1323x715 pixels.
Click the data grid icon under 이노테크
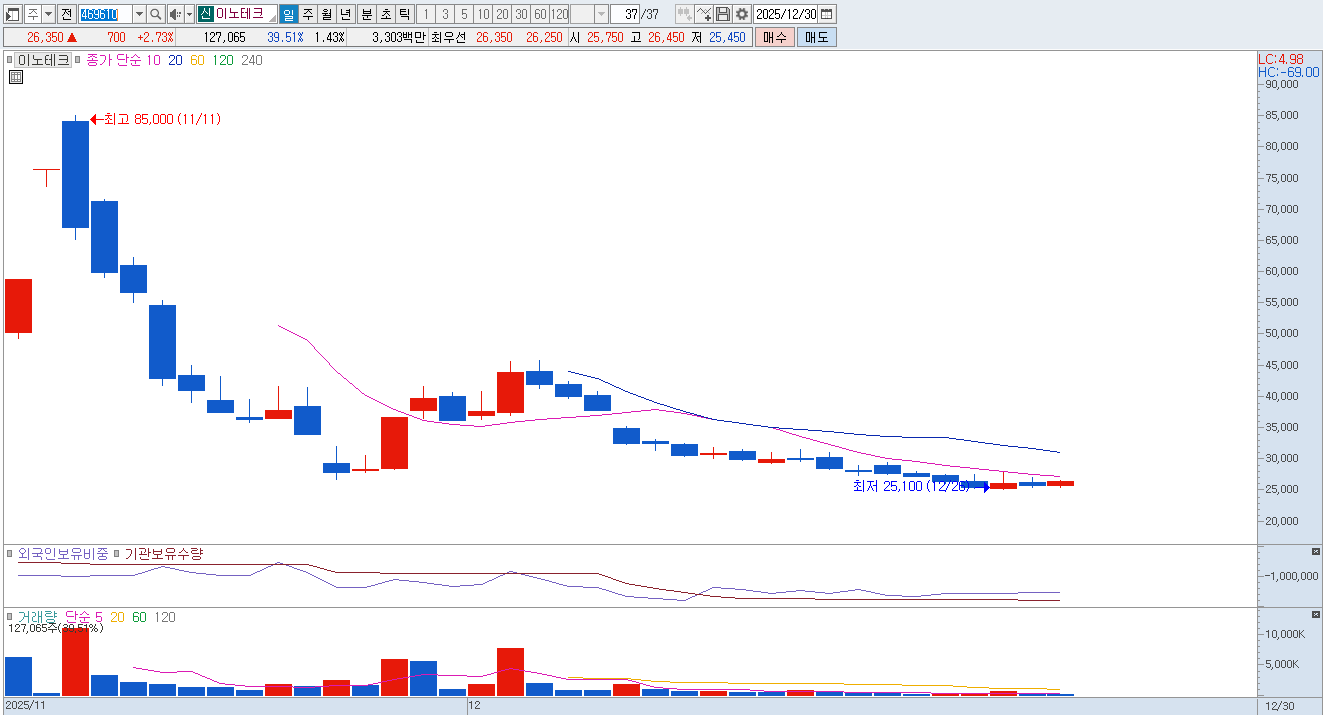pyautogui.click(x=16, y=77)
